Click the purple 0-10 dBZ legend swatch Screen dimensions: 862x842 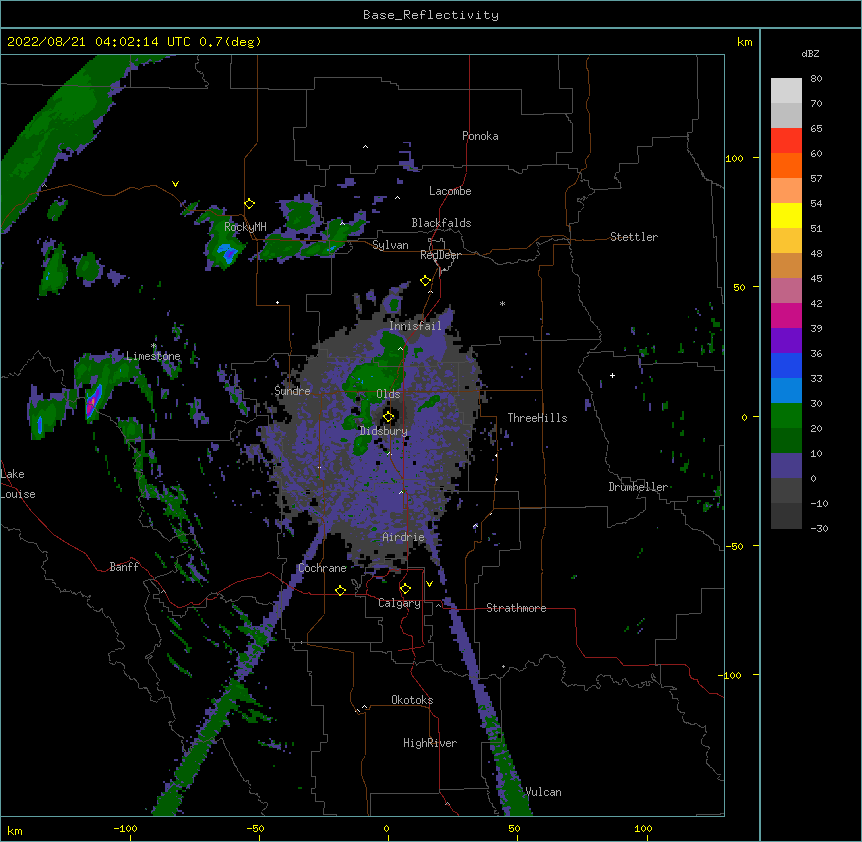click(x=786, y=466)
